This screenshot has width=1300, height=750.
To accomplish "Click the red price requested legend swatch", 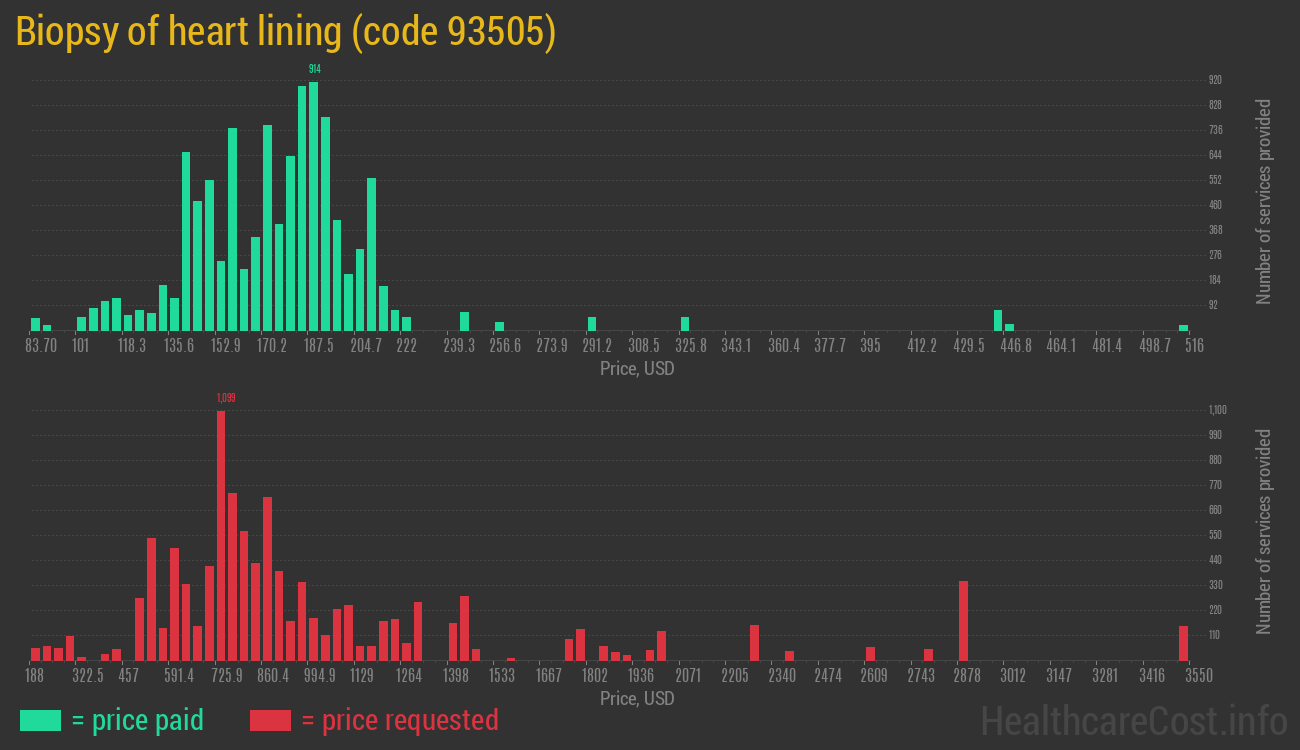I will click(x=270, y=720).
